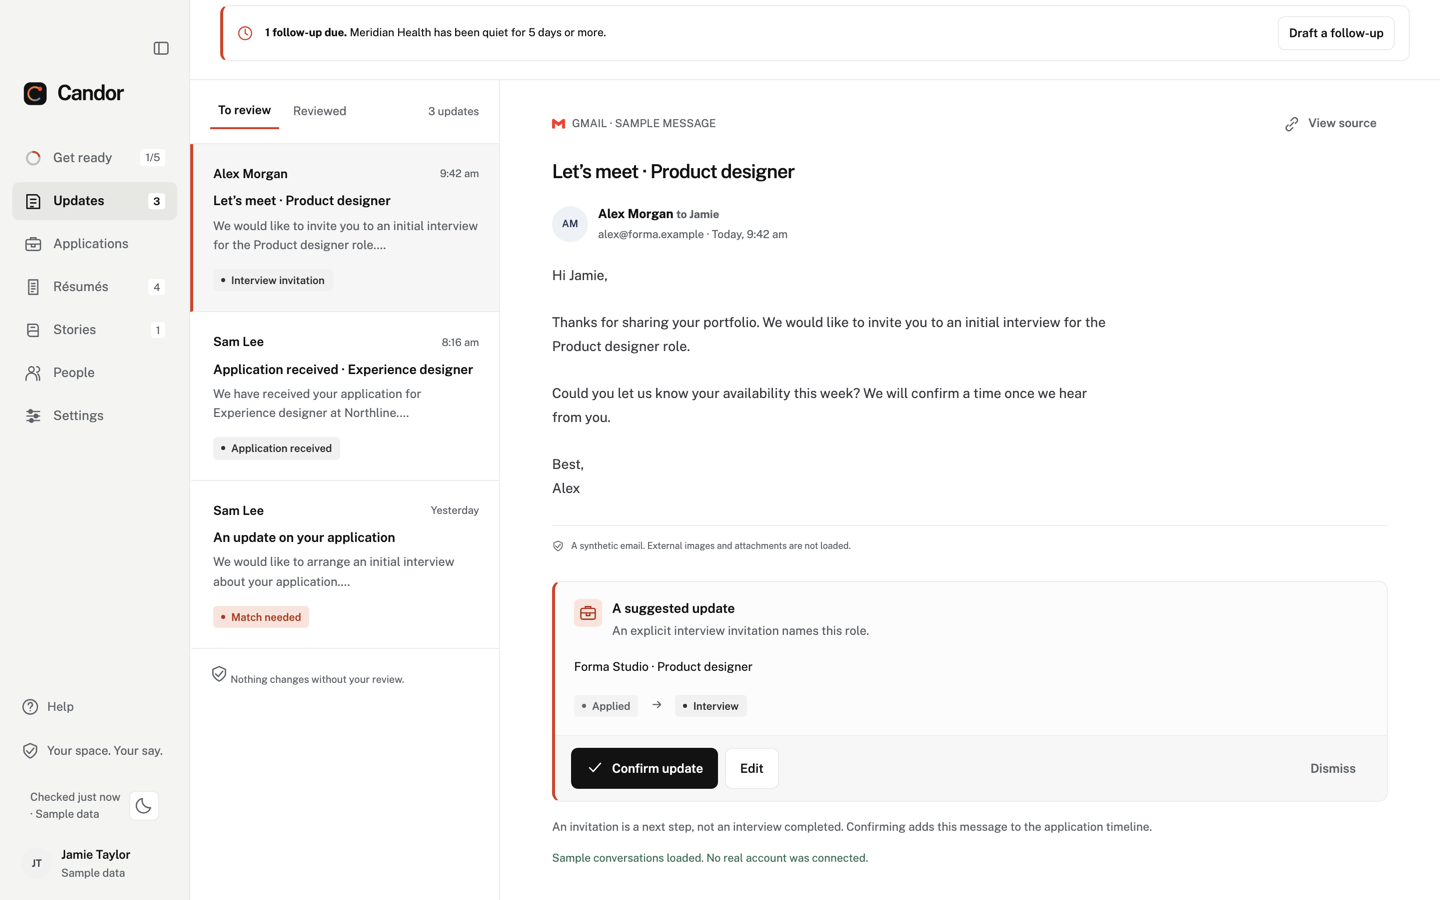Image resolution: width=1440 pixels, height=900 pixels.
Task: Click the Match needed tag
Action: [261, 617]
